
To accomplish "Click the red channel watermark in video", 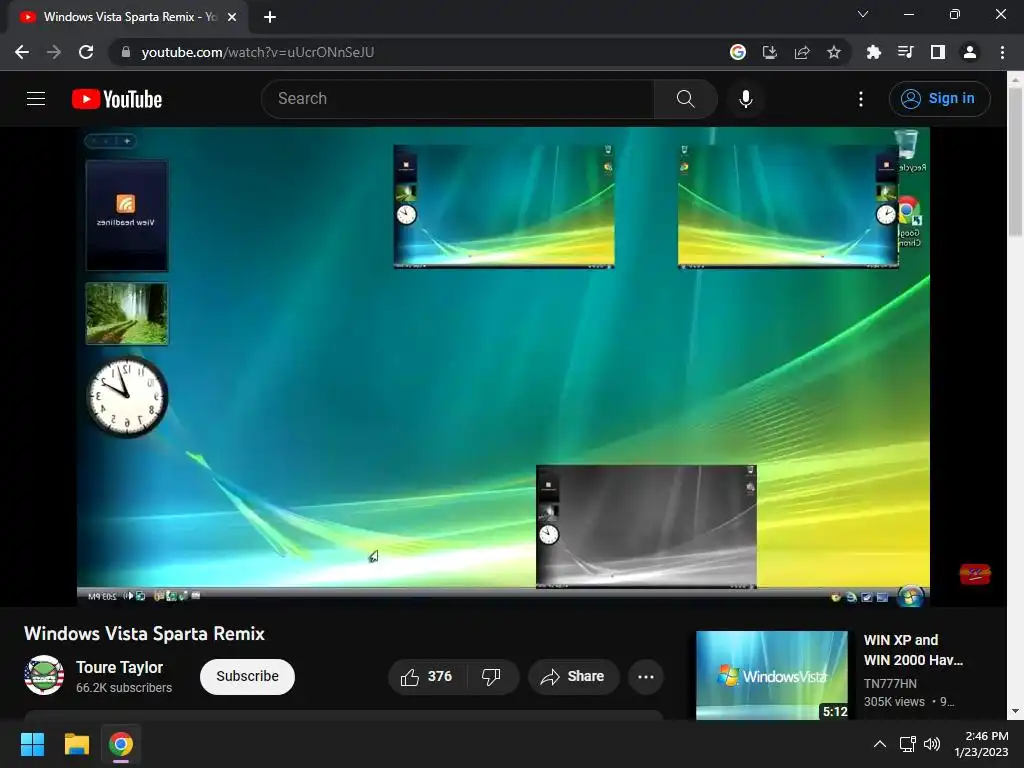I will pos(974,573).
